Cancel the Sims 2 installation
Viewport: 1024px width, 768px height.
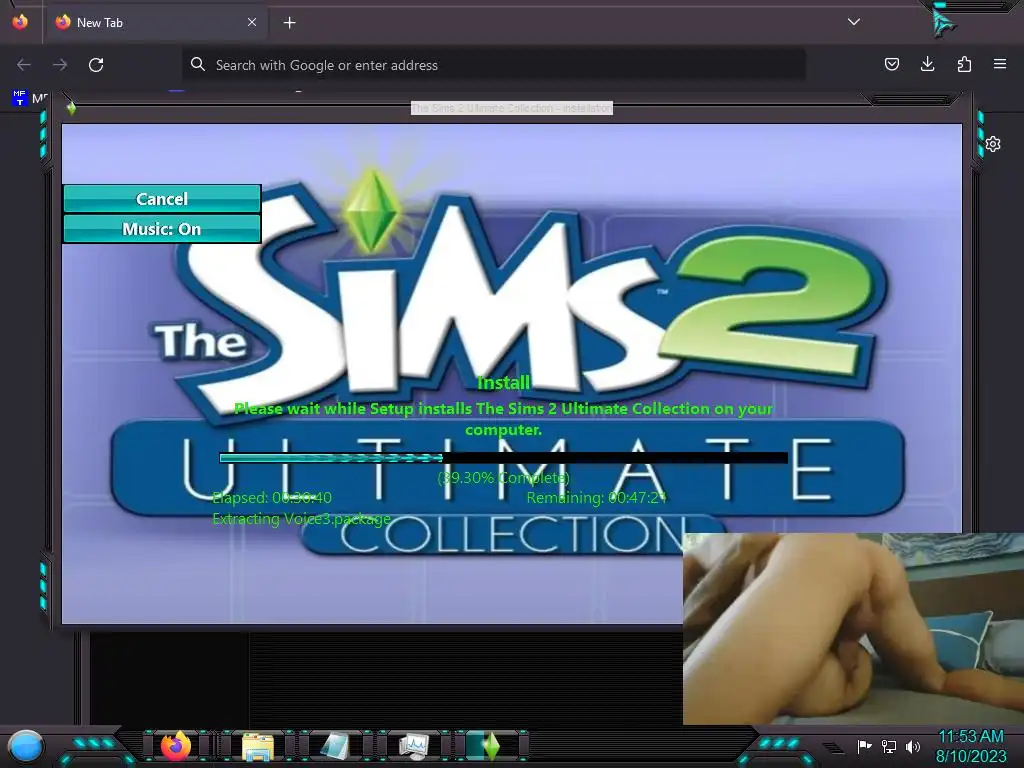(x=162, y=199)
